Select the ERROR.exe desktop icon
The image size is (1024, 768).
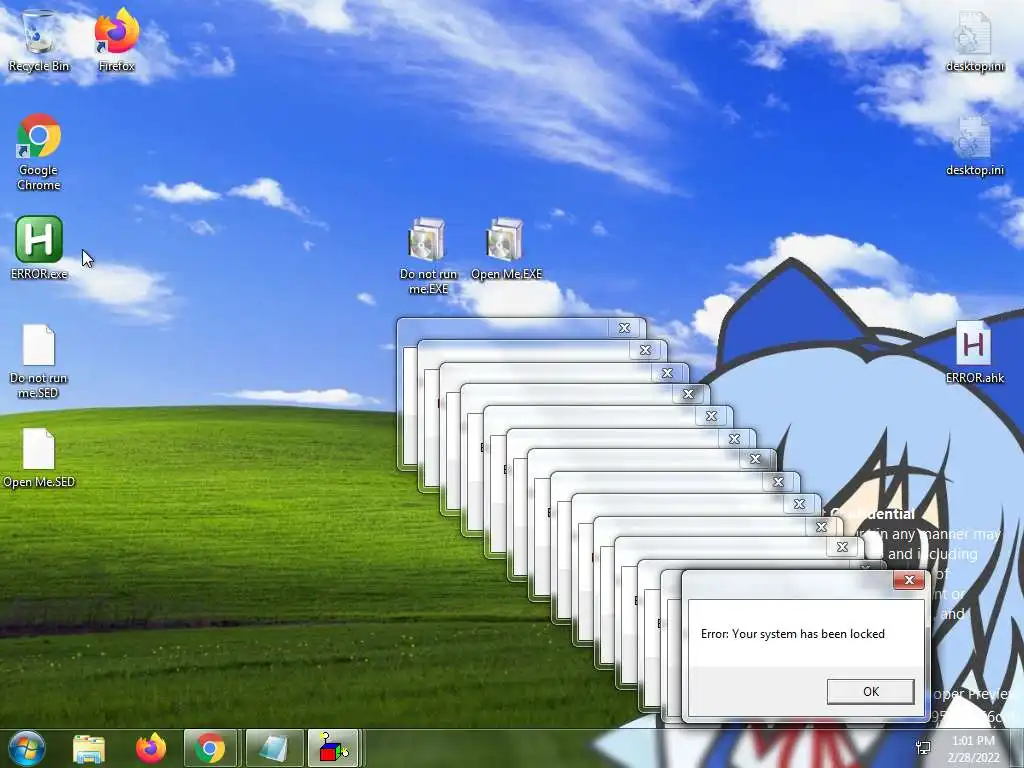tap(39, 248)
